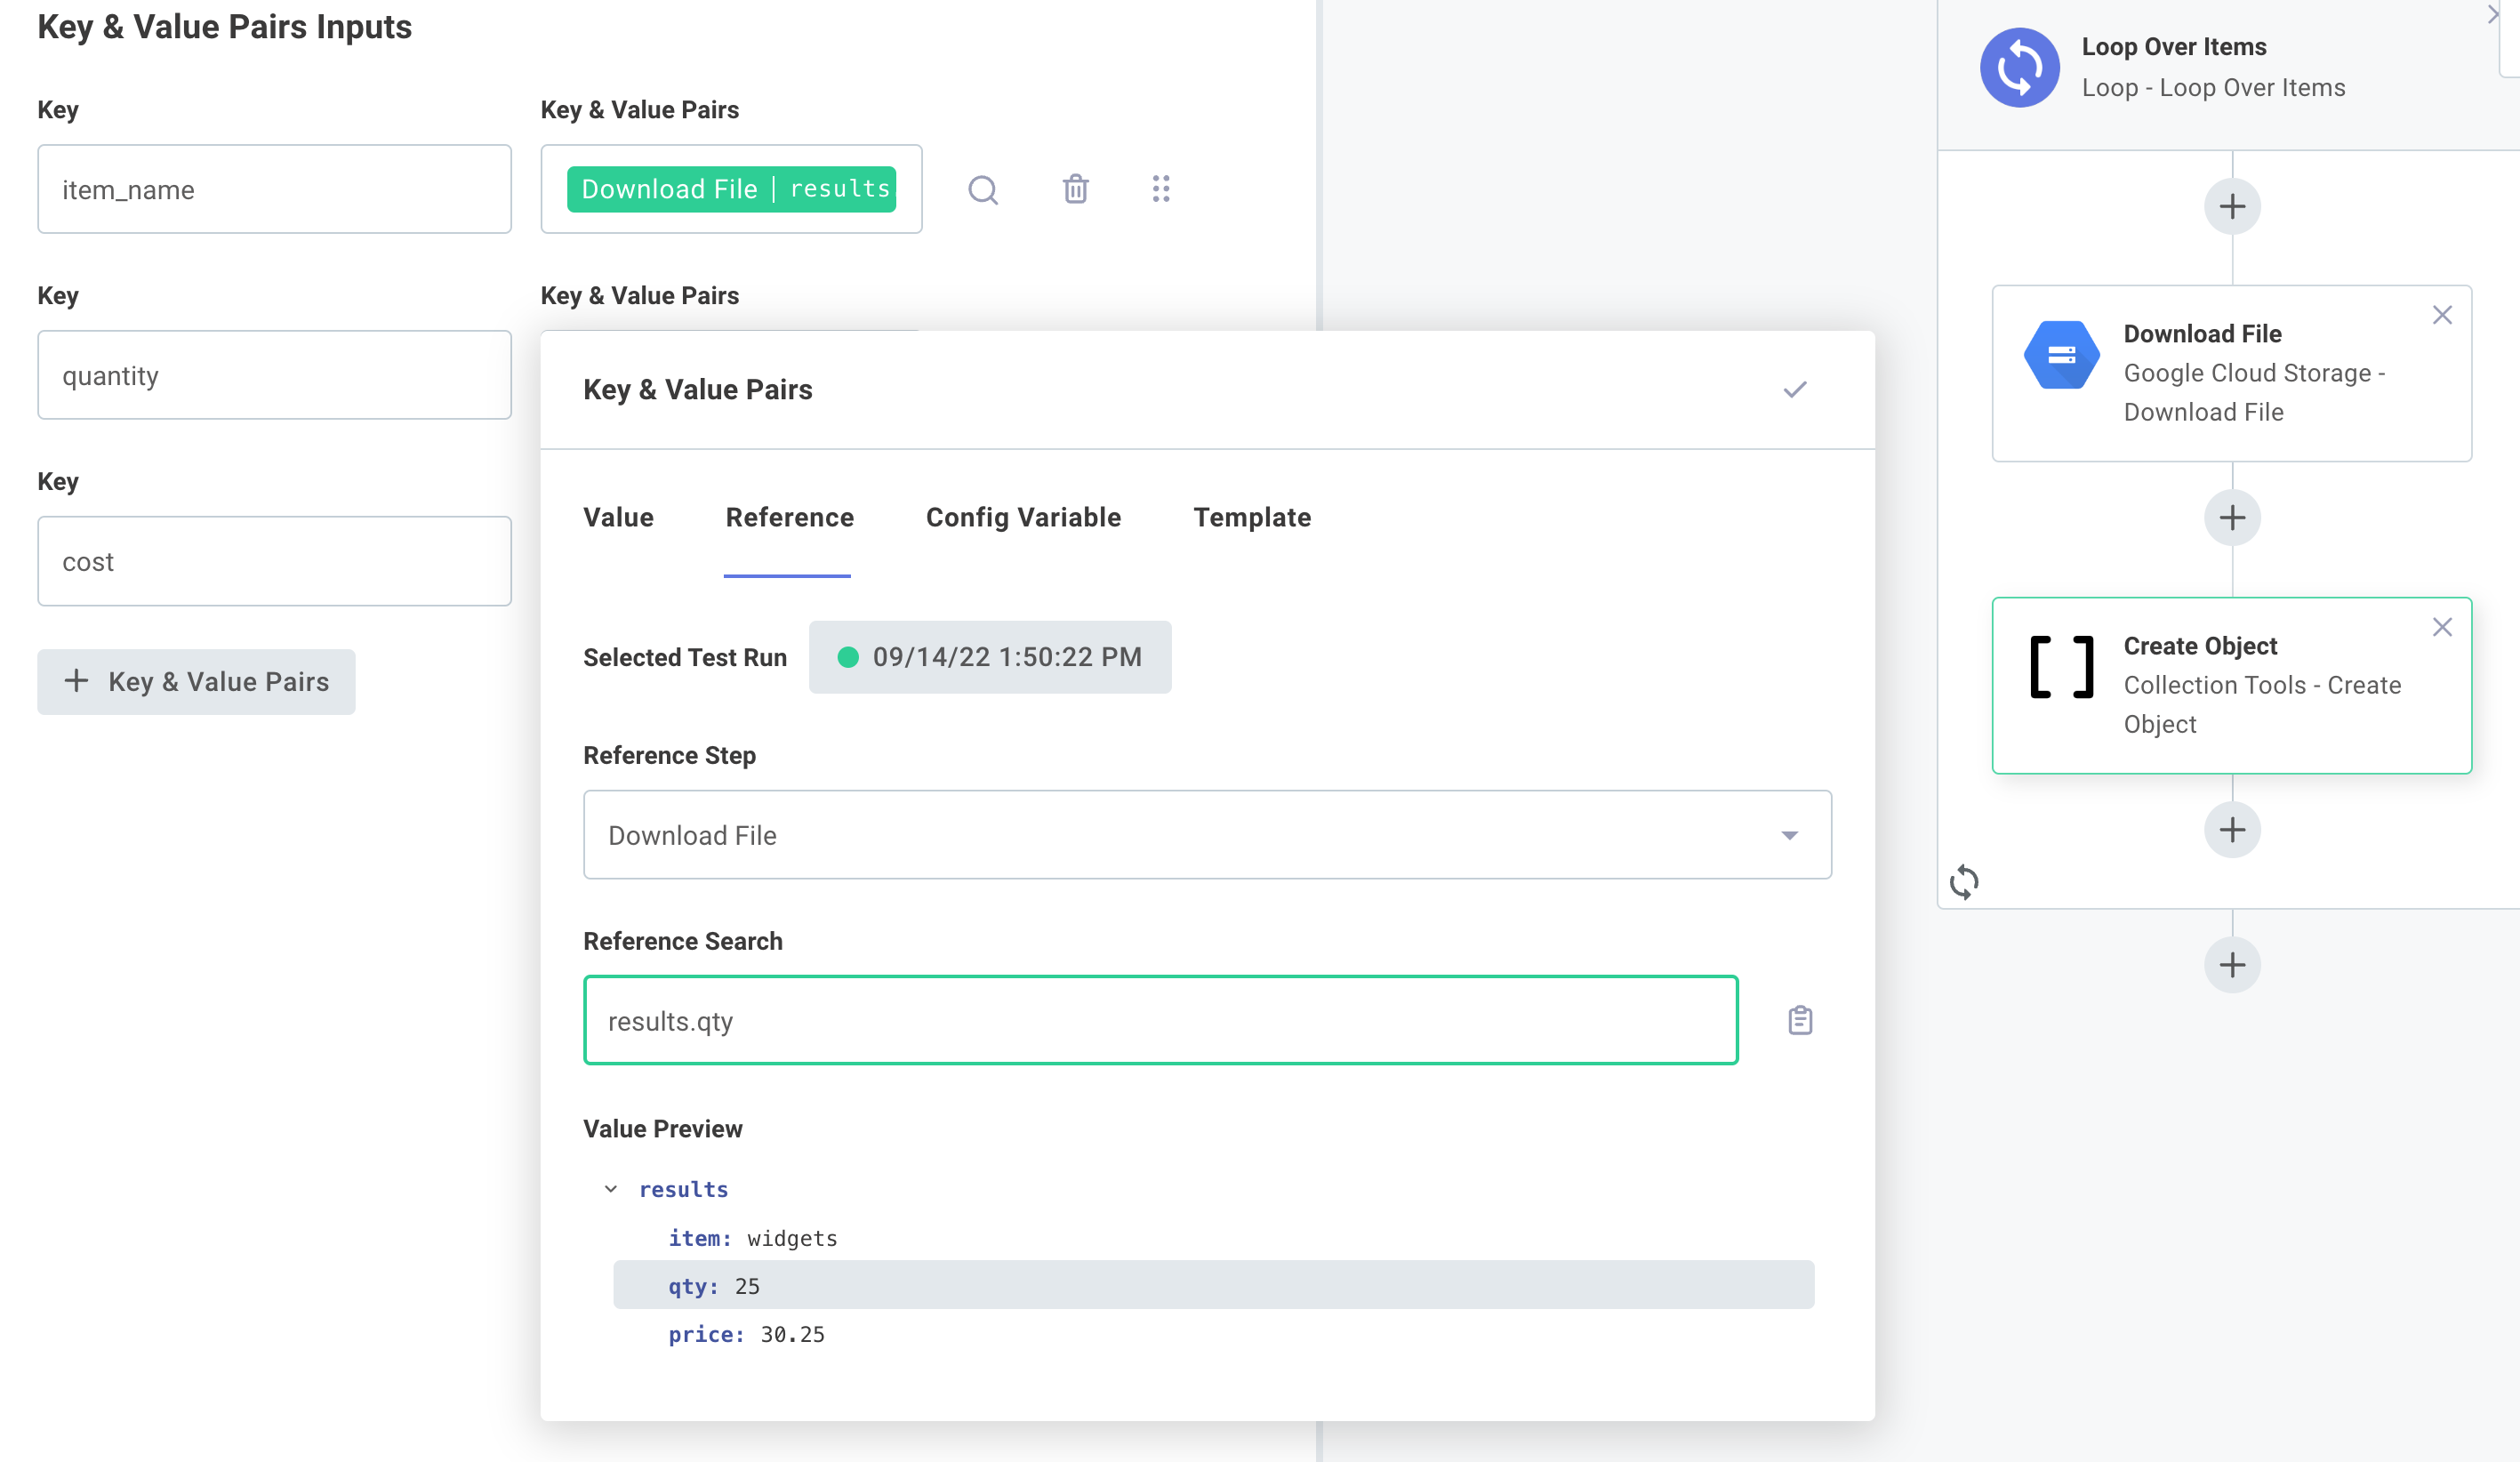
Task: Click the Google Cloud Storage hexagon icon
Action: (x=2062, y=353)
